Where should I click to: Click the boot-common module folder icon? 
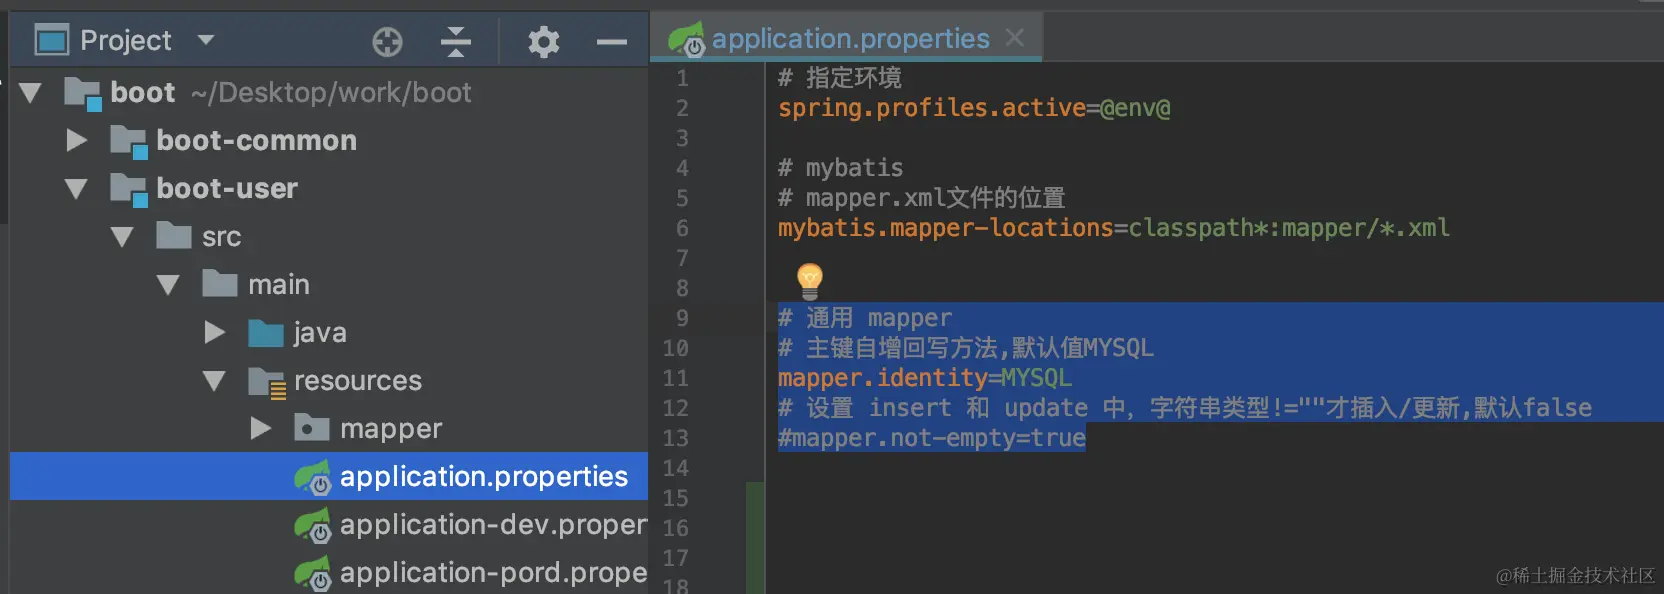pyautogui.click(x=128, y=141)
